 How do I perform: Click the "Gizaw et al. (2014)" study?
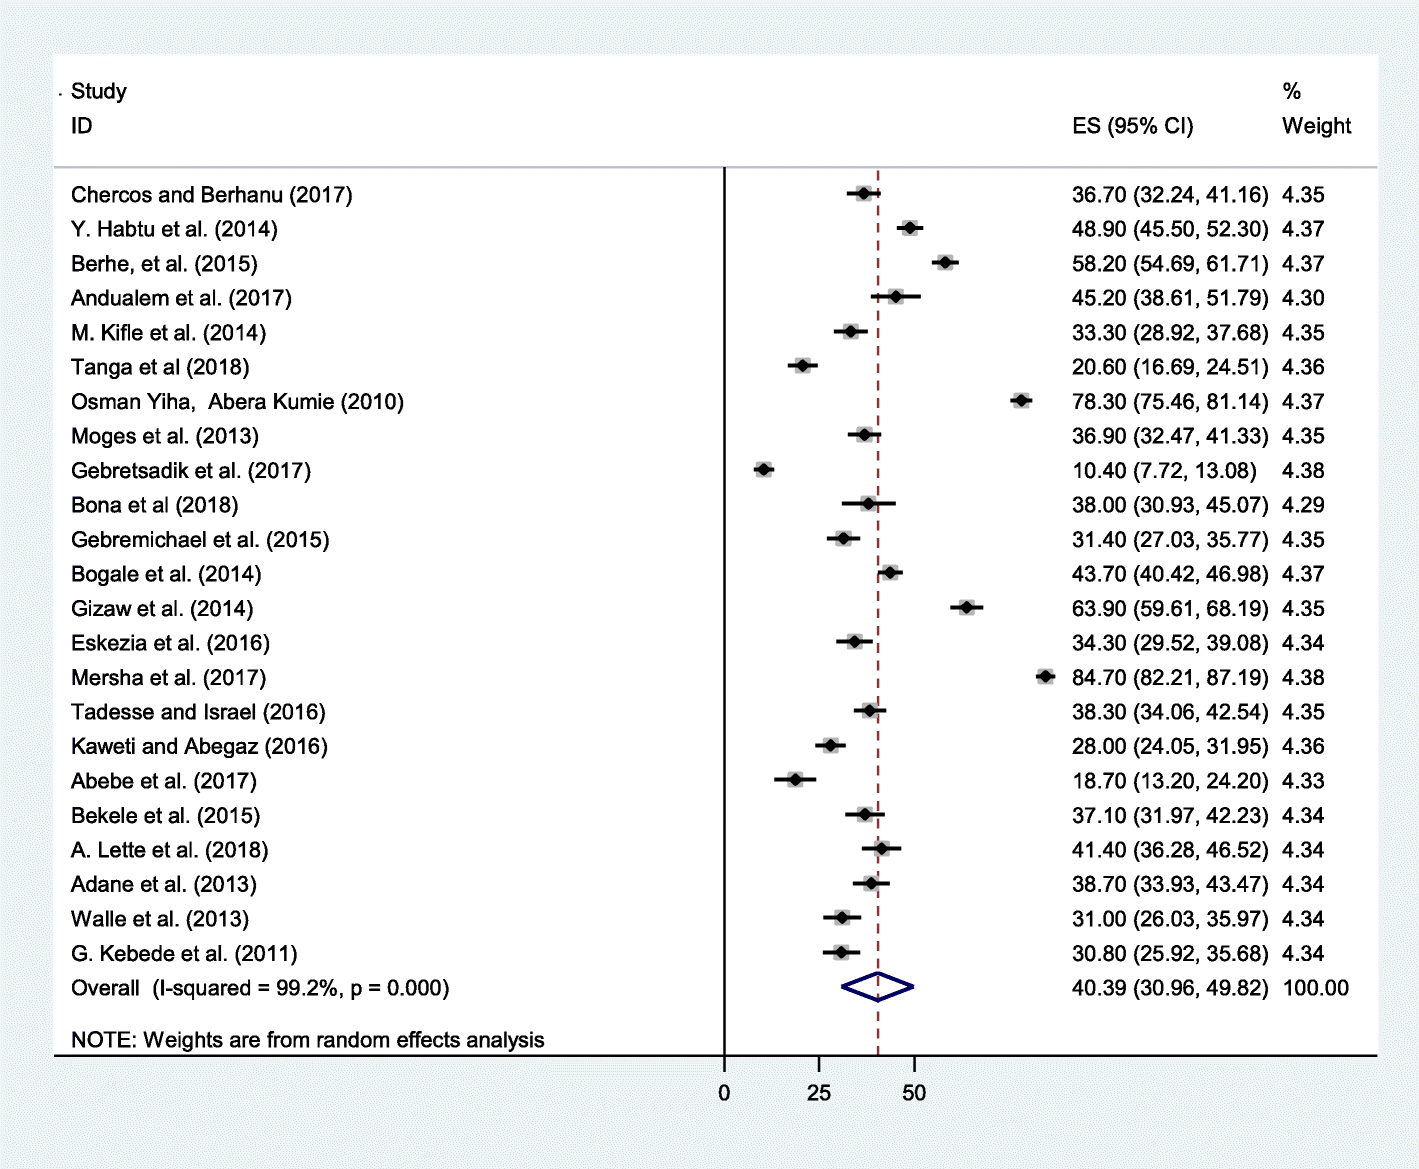click(162, 609)
